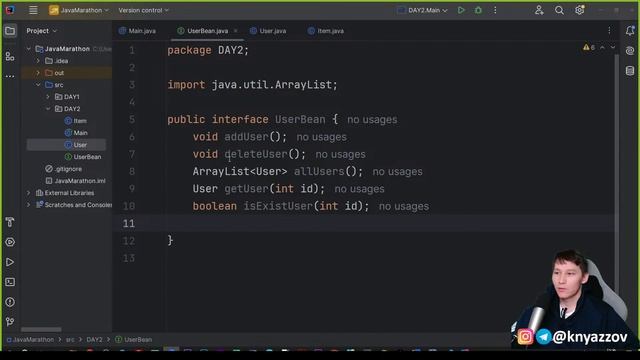640x360 pixels.
Task: Click 'no usages' hint beside allUsers()
Action: pyautogui.click(x=398, y=172)
